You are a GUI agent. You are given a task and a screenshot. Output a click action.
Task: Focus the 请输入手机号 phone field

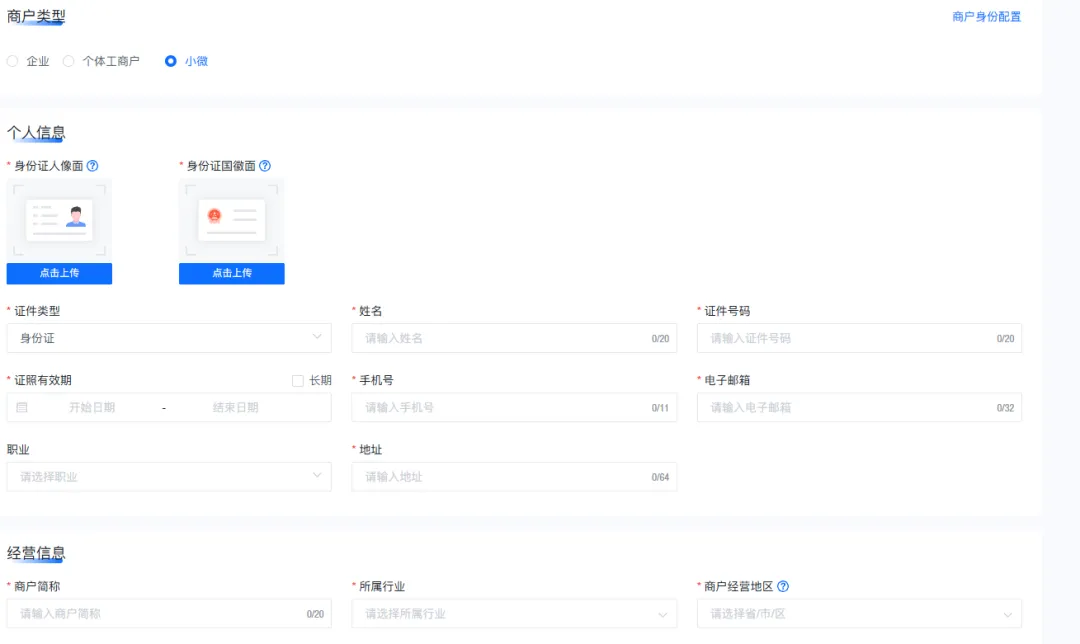pos(514,408)
